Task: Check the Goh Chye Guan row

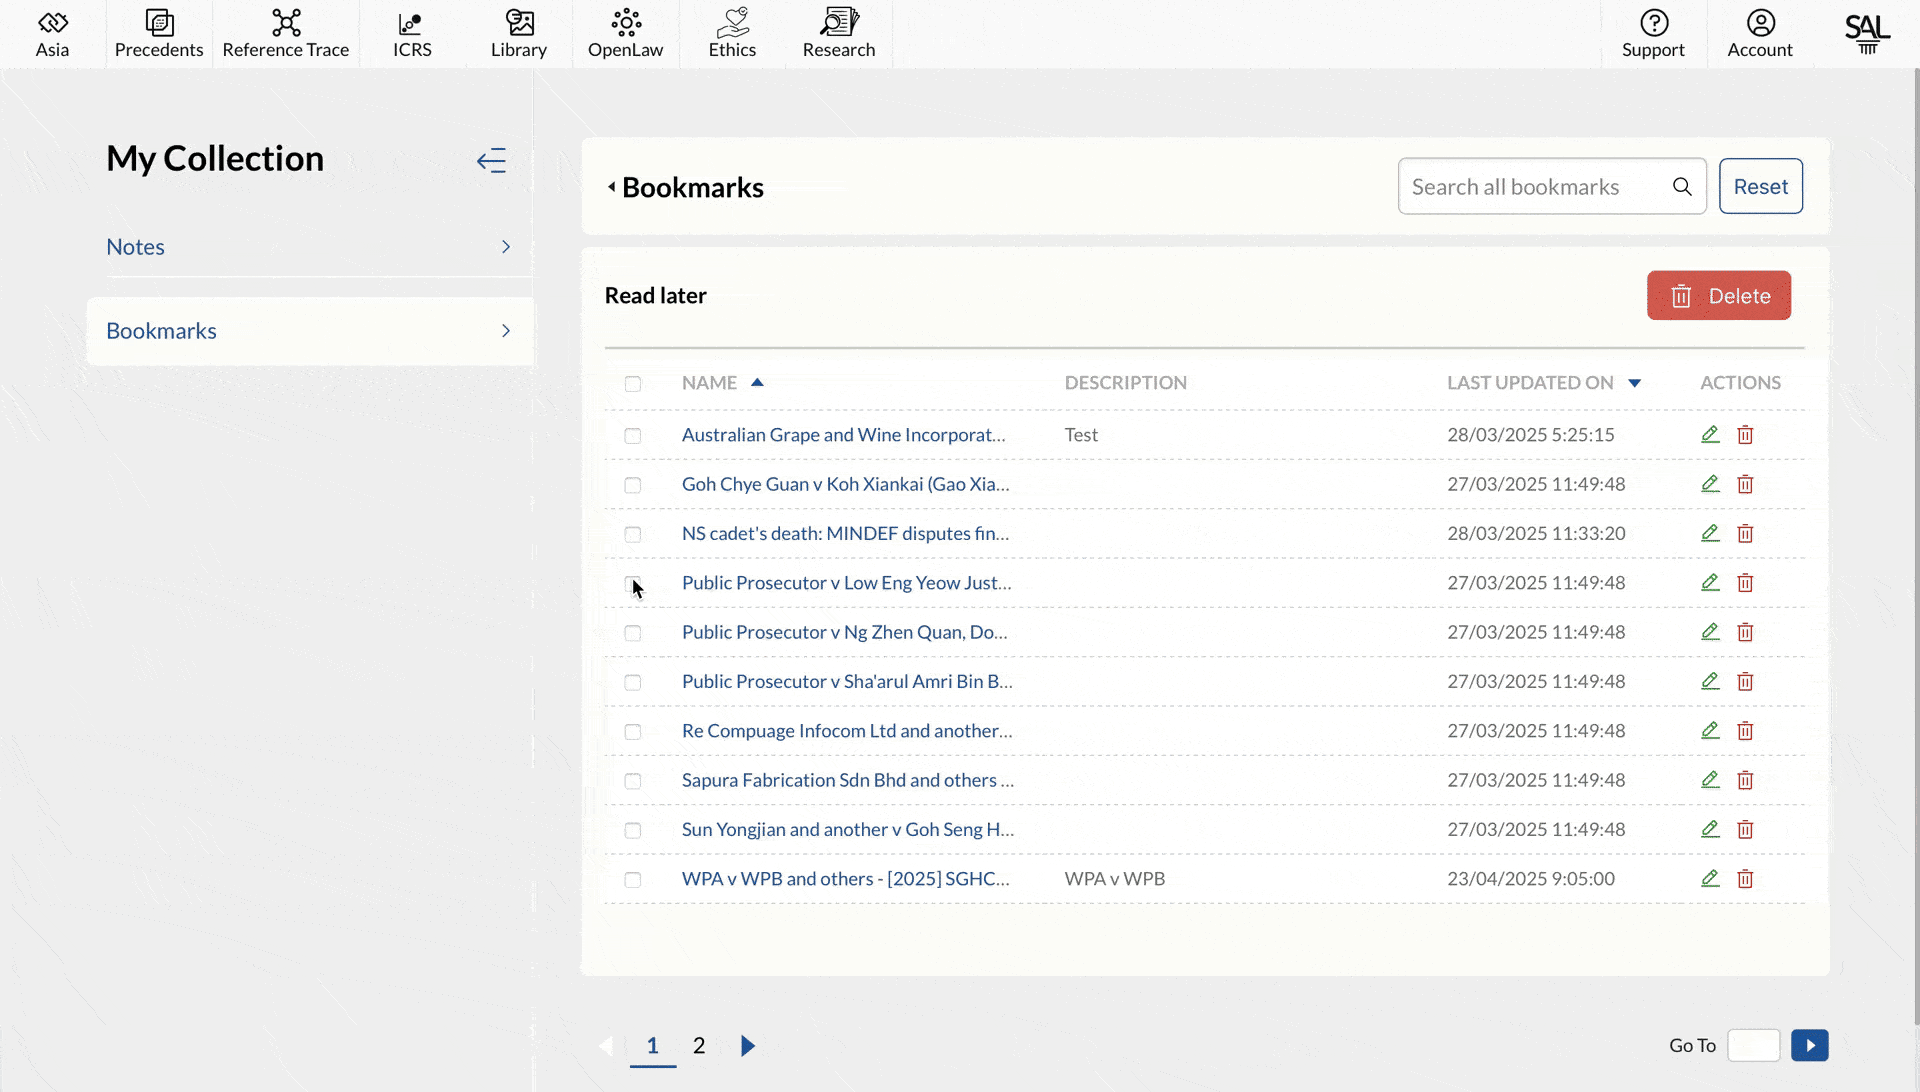Action: click(x=633, y=485)
